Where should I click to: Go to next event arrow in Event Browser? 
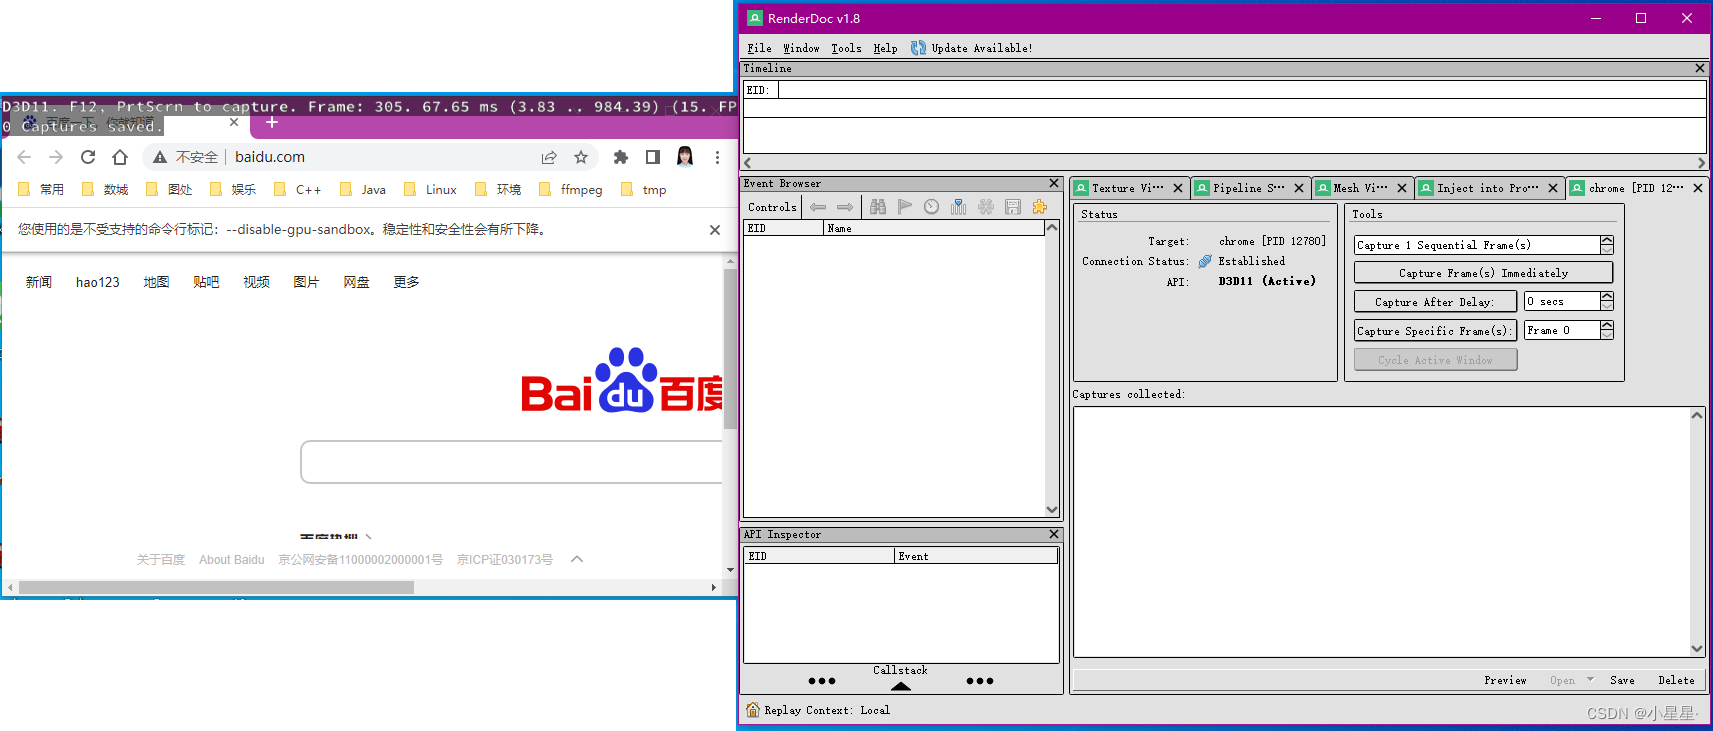pyautogui.click(x=845, y=207)
